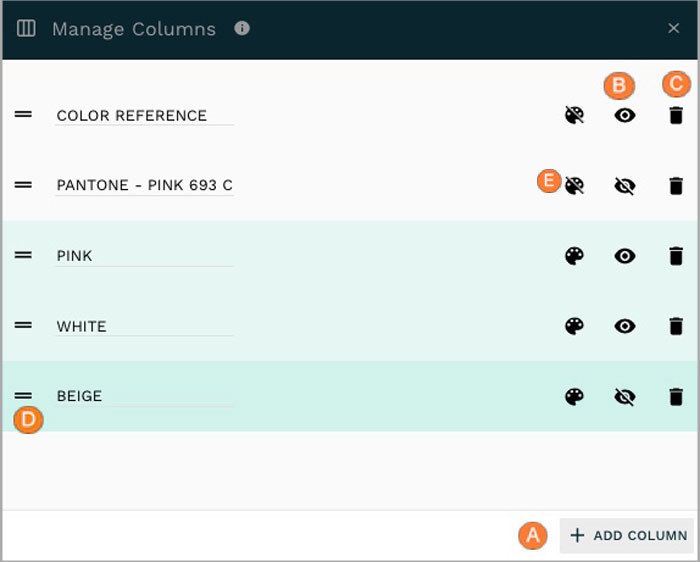Edit the PANTONE - PINK 693 C name field
This screenshot has height=562, width=700.
144,185
